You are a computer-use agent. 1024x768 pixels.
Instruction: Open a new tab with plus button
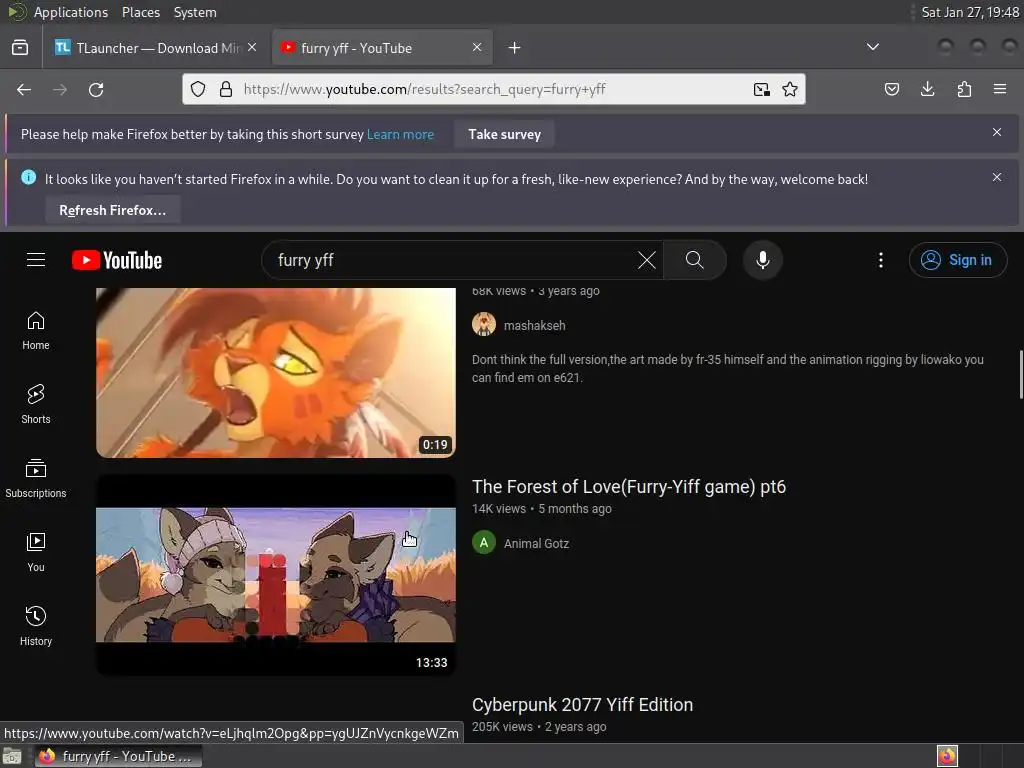(515, 48)
